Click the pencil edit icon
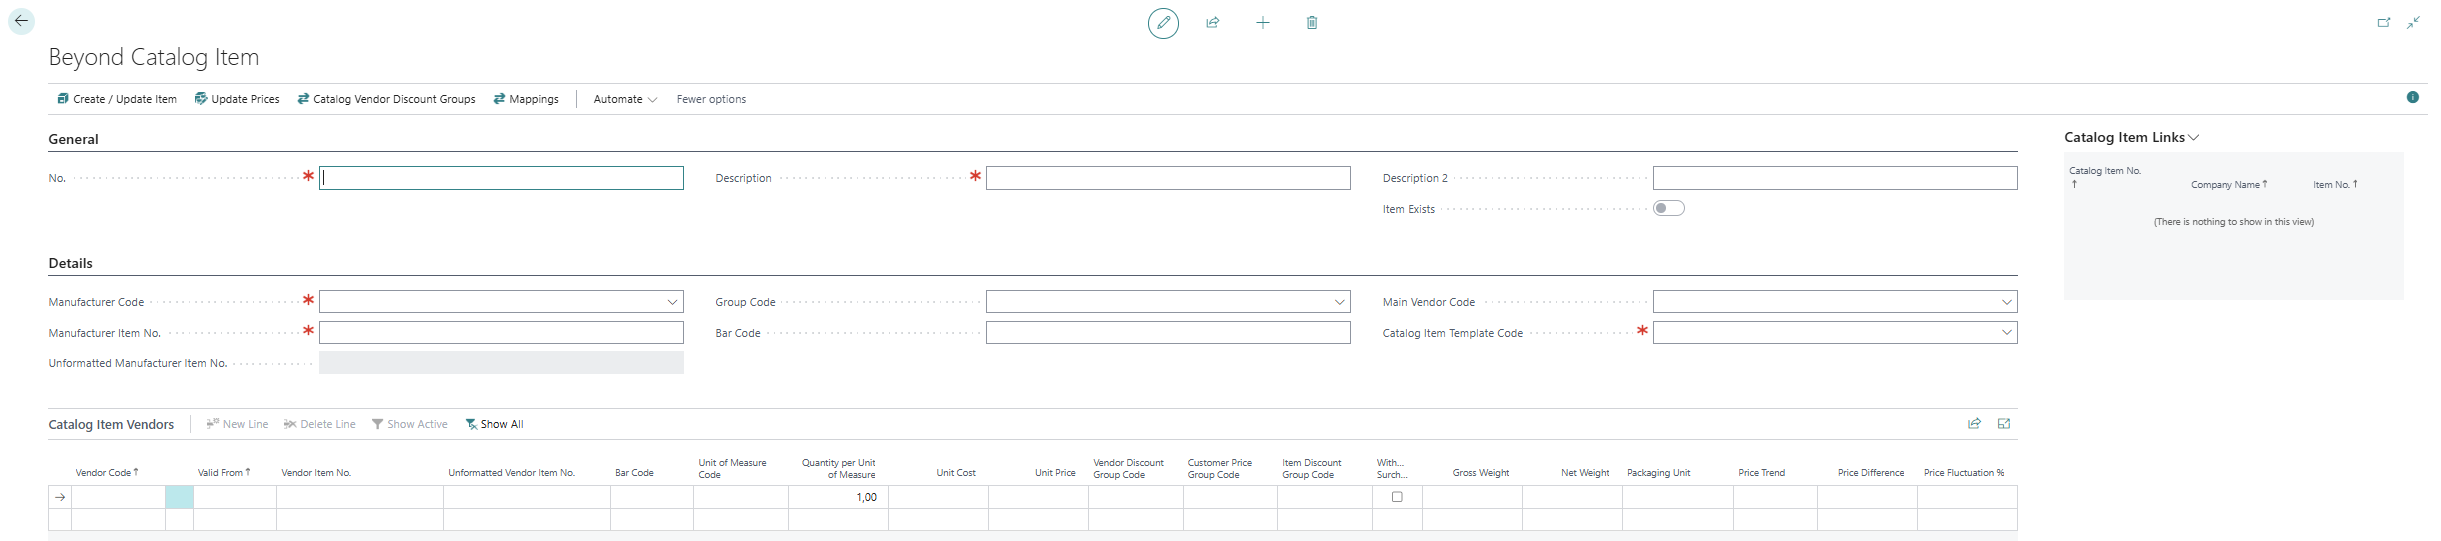The height and width of the screenshot is (541, 2441). pos(1163,22)
